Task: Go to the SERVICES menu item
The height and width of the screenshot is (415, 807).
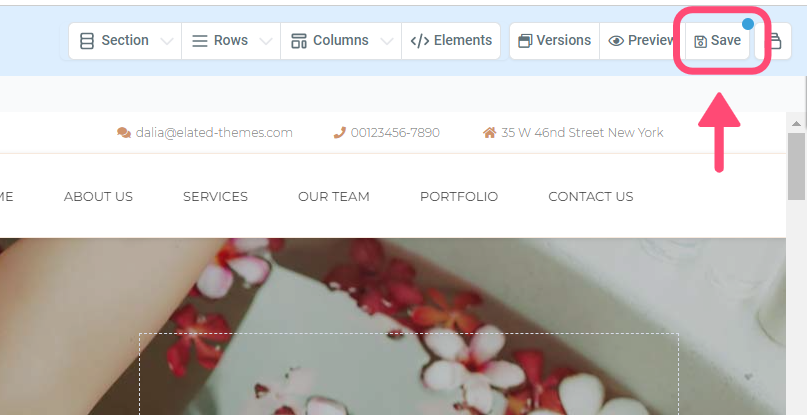Action: [215, 196]
